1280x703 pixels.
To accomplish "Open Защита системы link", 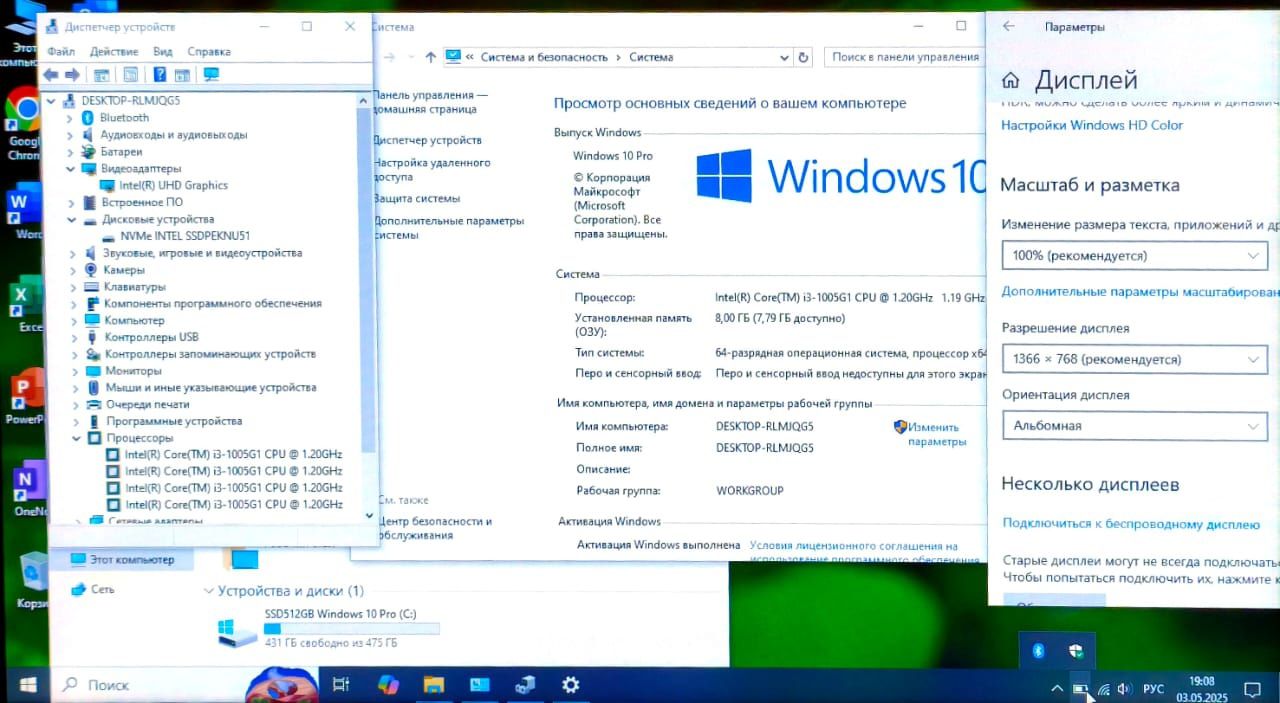I will (x=417, y=198).
